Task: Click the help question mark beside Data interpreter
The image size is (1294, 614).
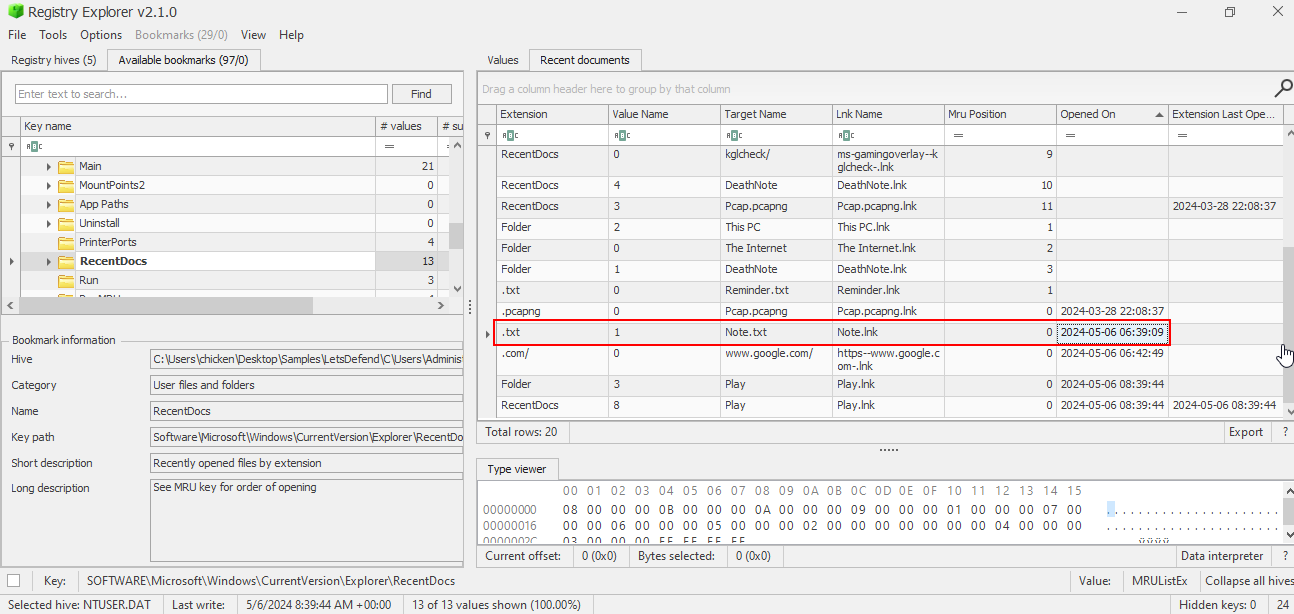Action: point(1284,556)
